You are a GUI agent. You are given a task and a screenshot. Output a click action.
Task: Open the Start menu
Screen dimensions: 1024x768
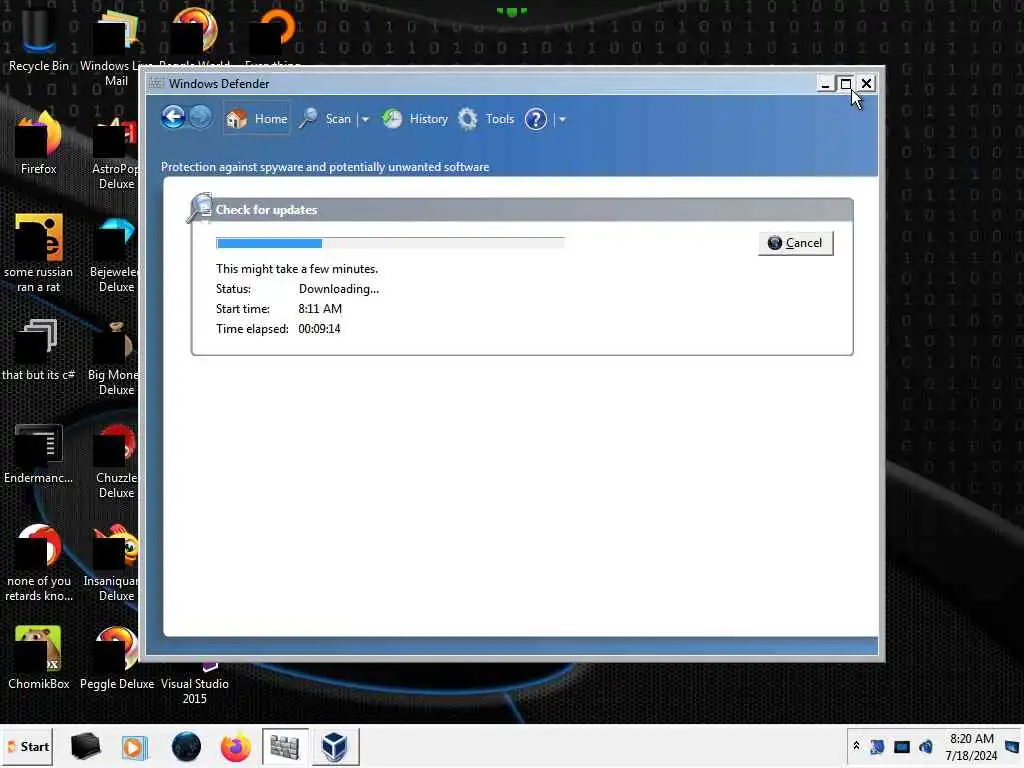pyautogui.click(x=28, y=746)
